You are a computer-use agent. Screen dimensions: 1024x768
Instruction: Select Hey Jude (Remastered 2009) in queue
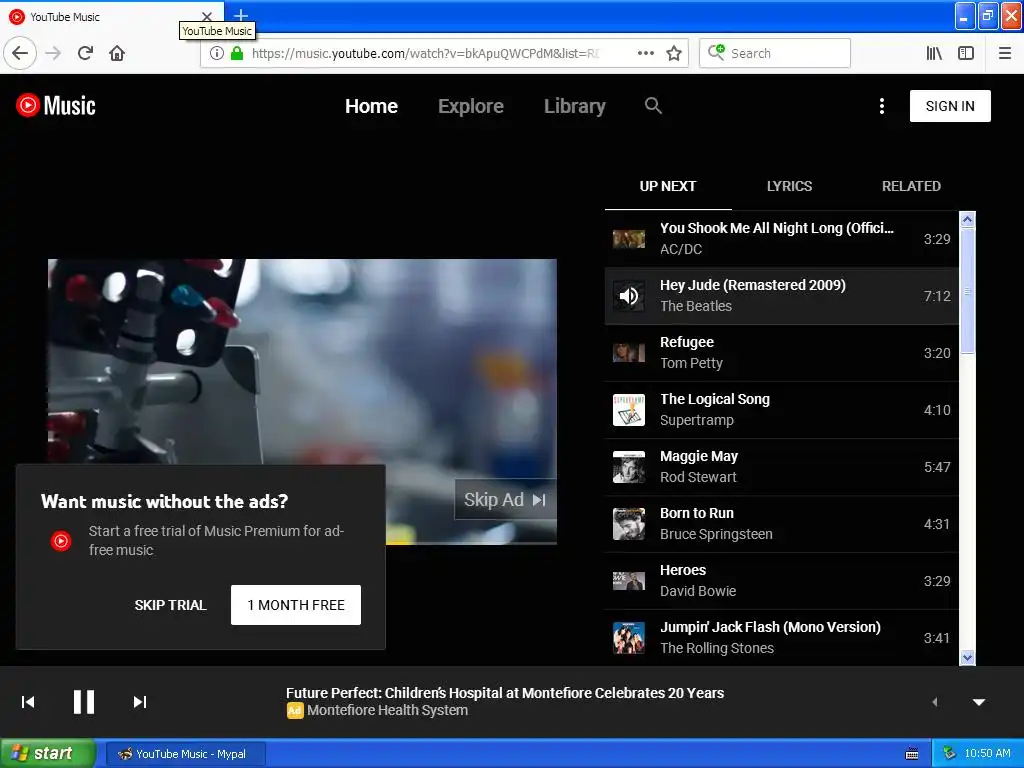coord(782,296)
